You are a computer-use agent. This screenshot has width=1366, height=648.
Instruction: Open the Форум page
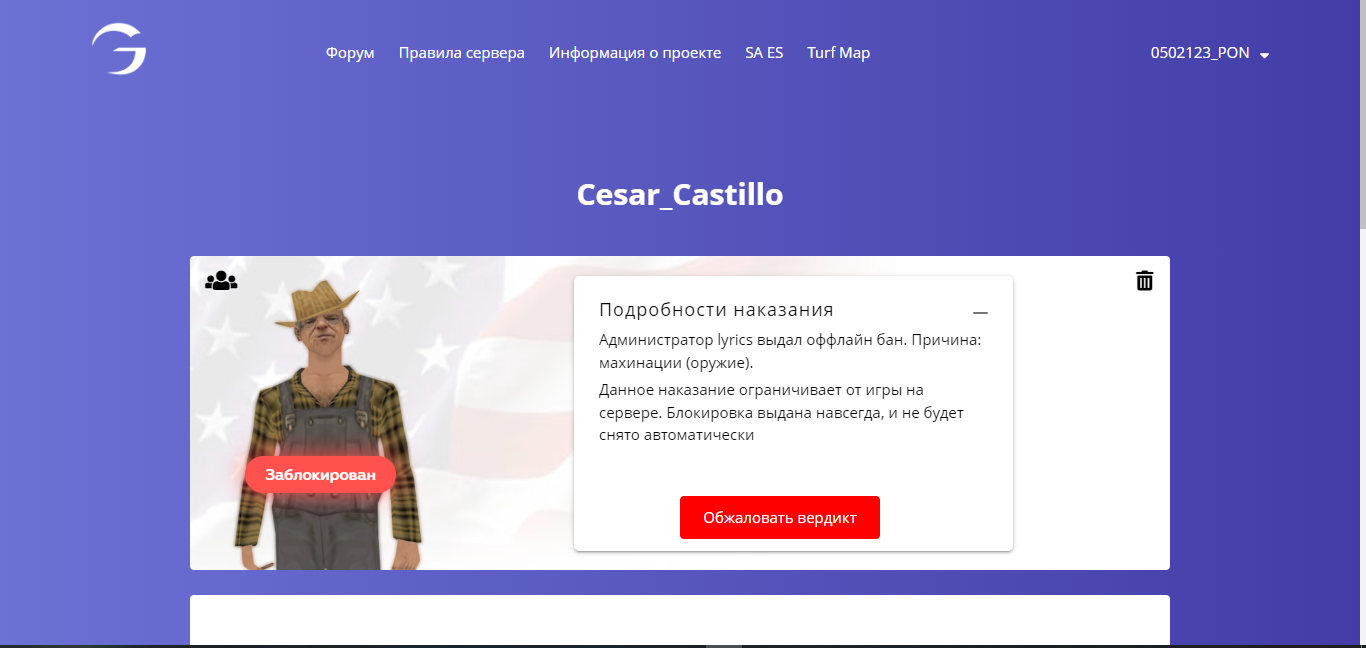point(350,53)
